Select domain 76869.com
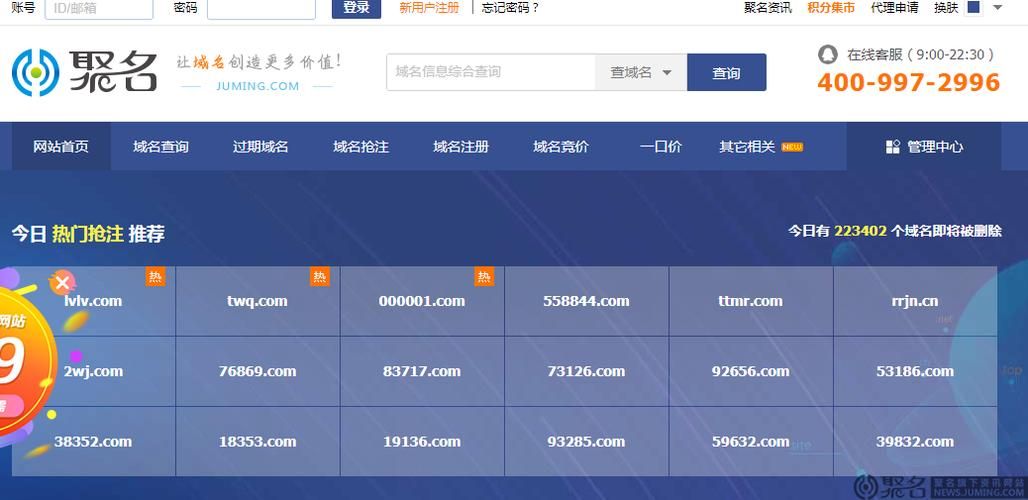This screenshot has width=1028, height=500. point(258,372)
